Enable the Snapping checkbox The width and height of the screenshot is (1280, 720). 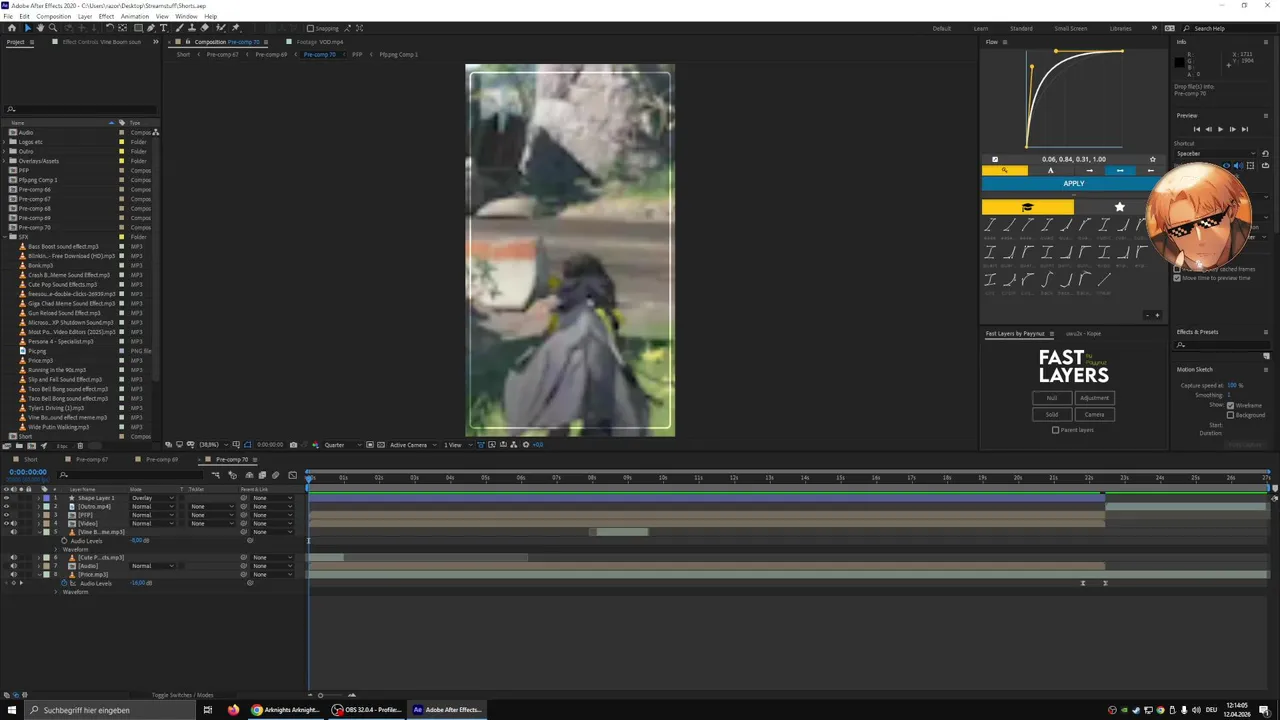pos(310,28)
